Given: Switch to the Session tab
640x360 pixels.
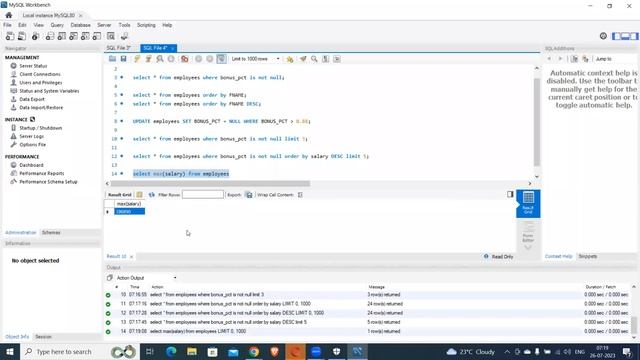Looking at the screenshot, I should 43,337.
